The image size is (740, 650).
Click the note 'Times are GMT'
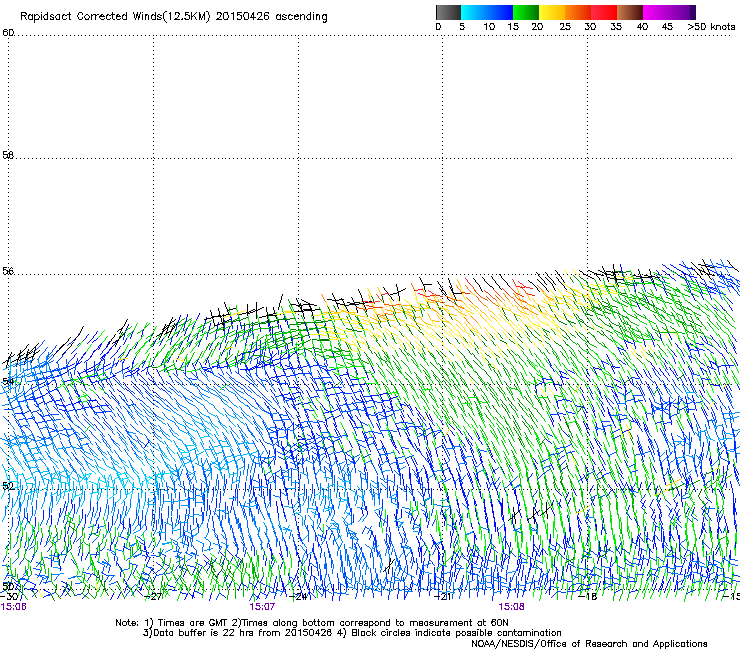click(193, 623)
